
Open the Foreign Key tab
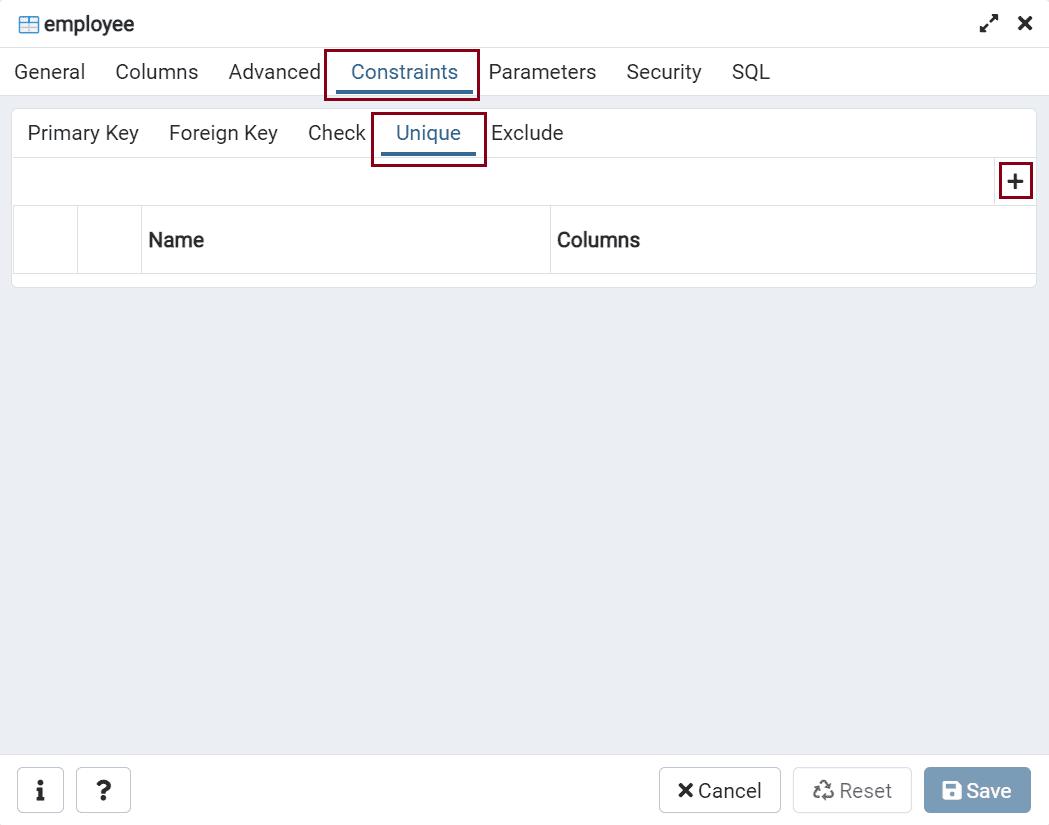pyautogui.click(x=223, y=133)
